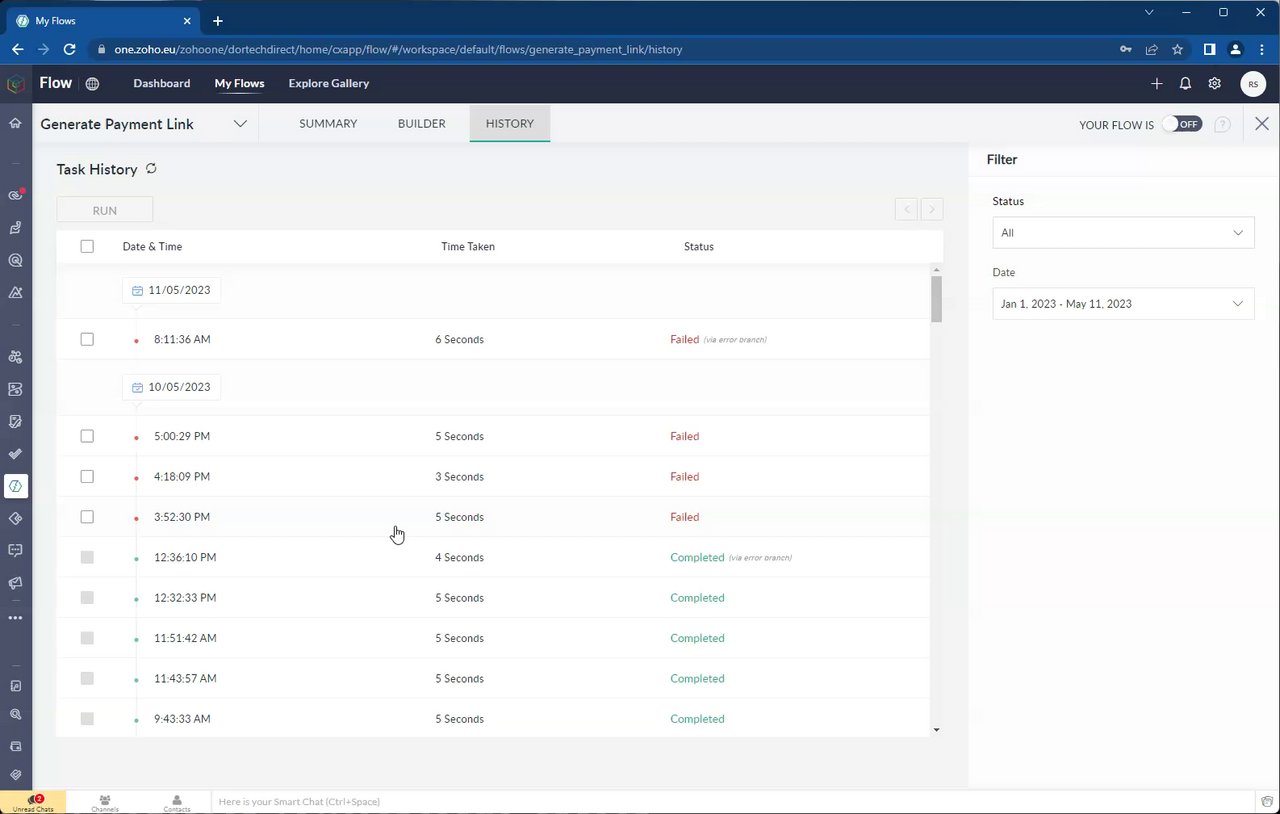Select the highlighted Flow icon in sidebar
The height and width of the screenshot is (814, 1280).
15,486
